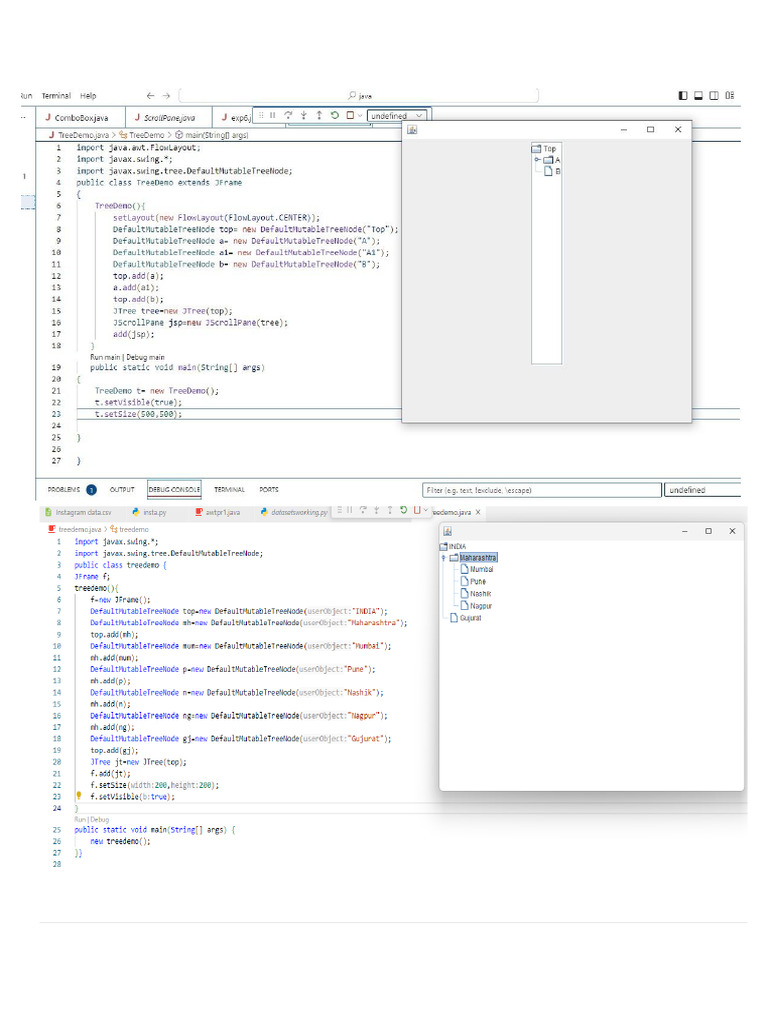Click the Step Over icon in top debug toolbar
This screenshot has height=1024, width=768.
pyautogui.click(x=288, y=116)
